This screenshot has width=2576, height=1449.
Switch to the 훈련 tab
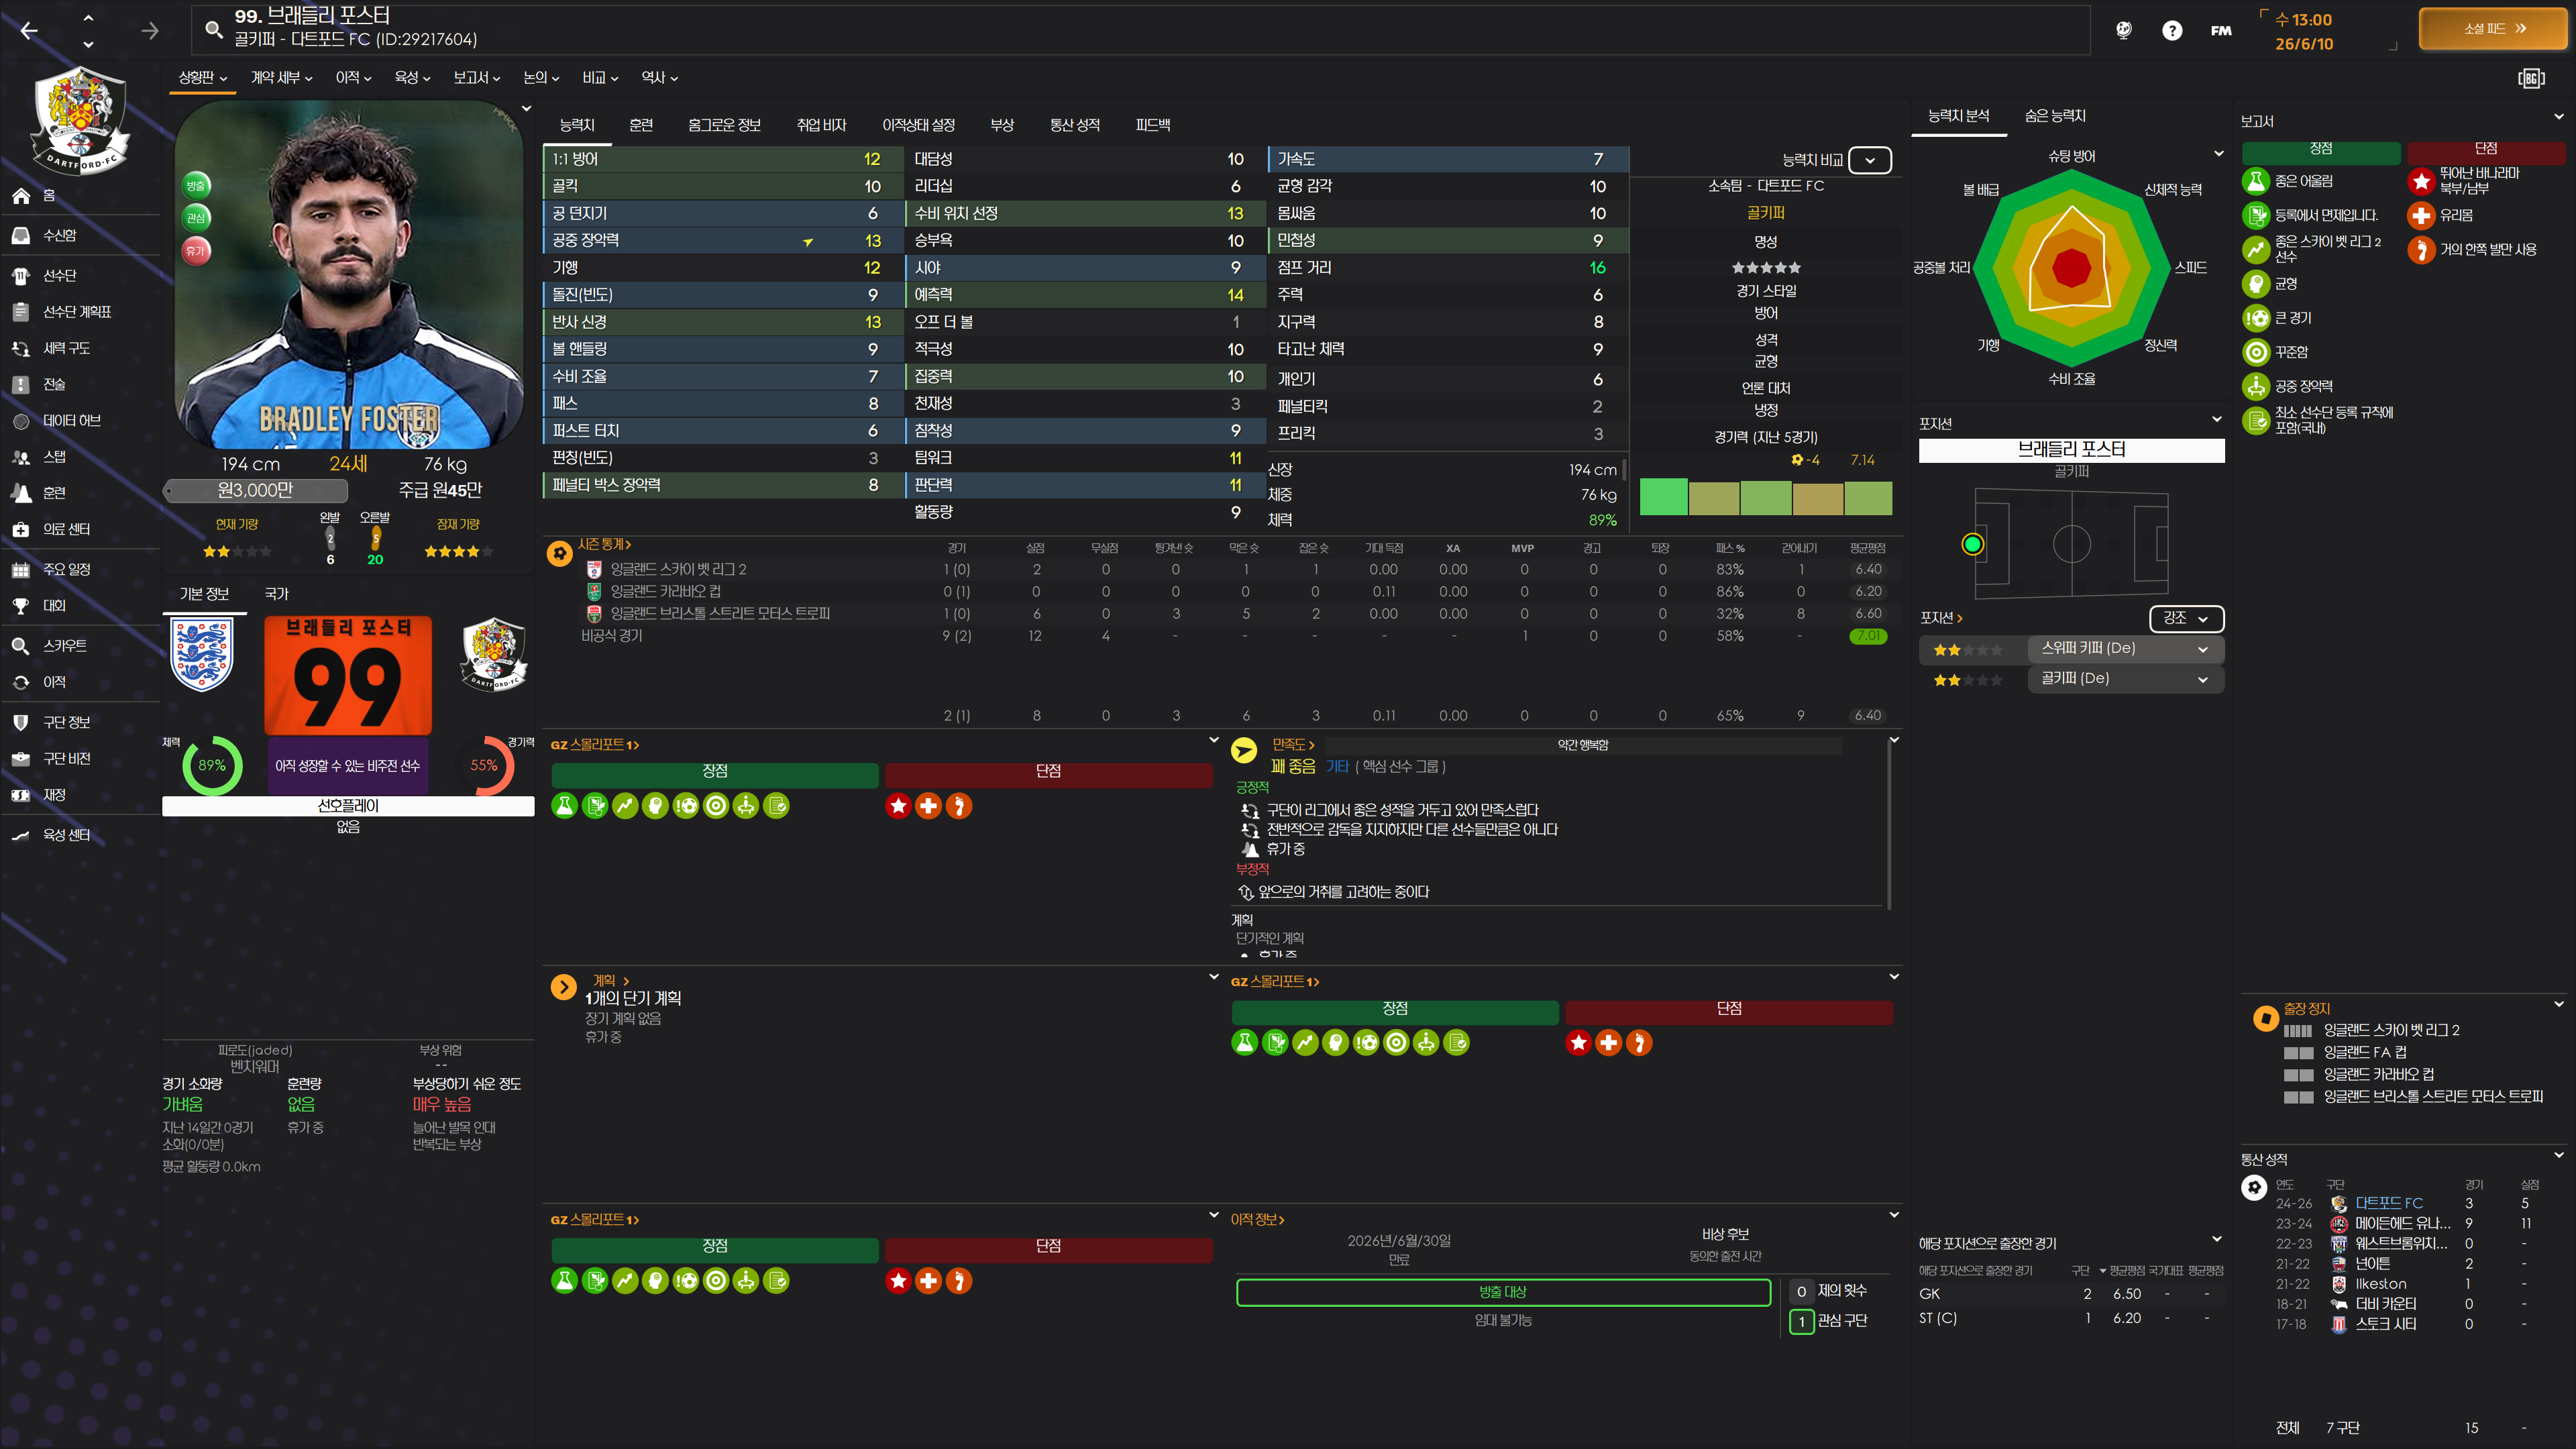[x=641, y=125]
